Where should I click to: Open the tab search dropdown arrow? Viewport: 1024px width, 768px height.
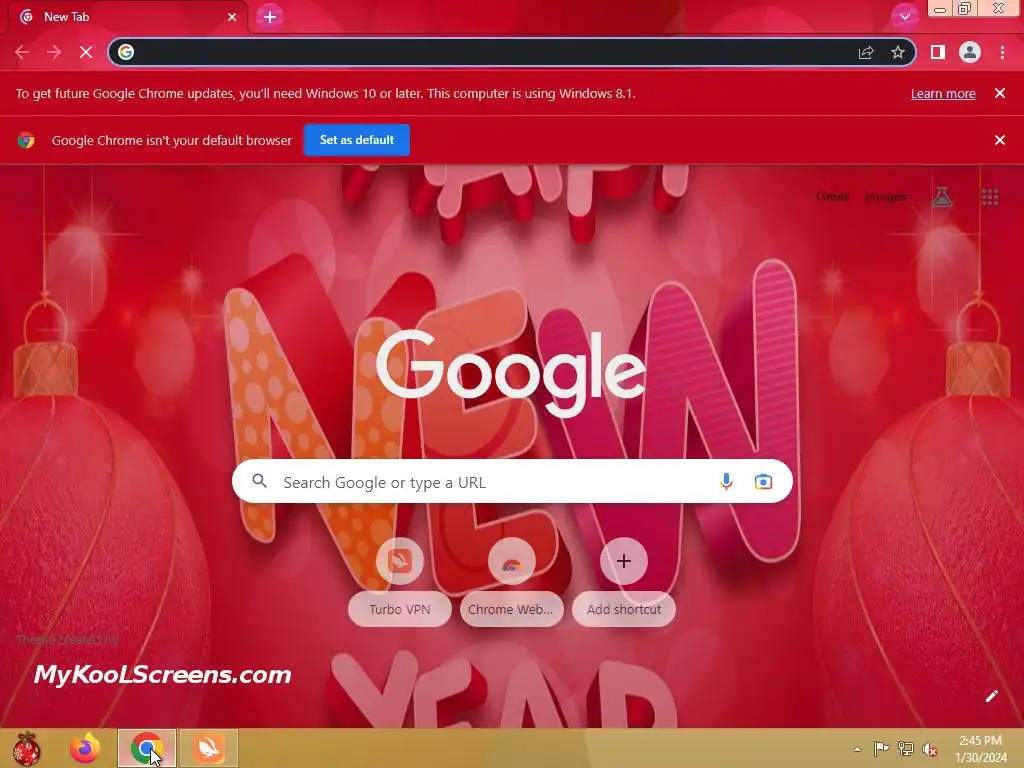click(904, 17)
